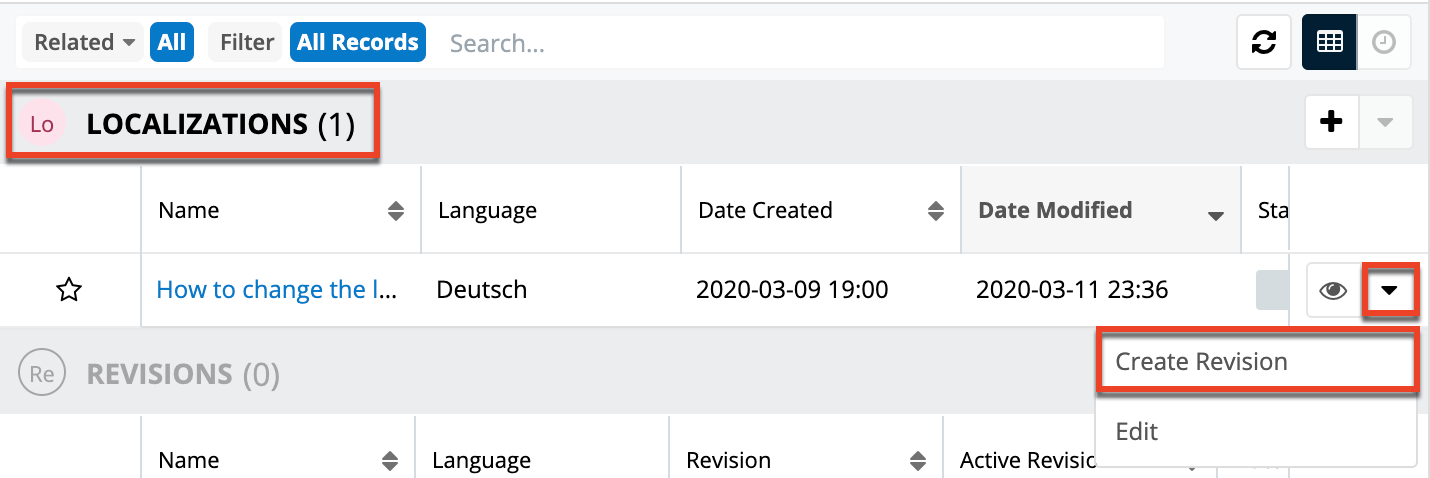Click the plus icon to add localization
The height and width of the screenshot is (478, 1430).
click(1331, 122)
